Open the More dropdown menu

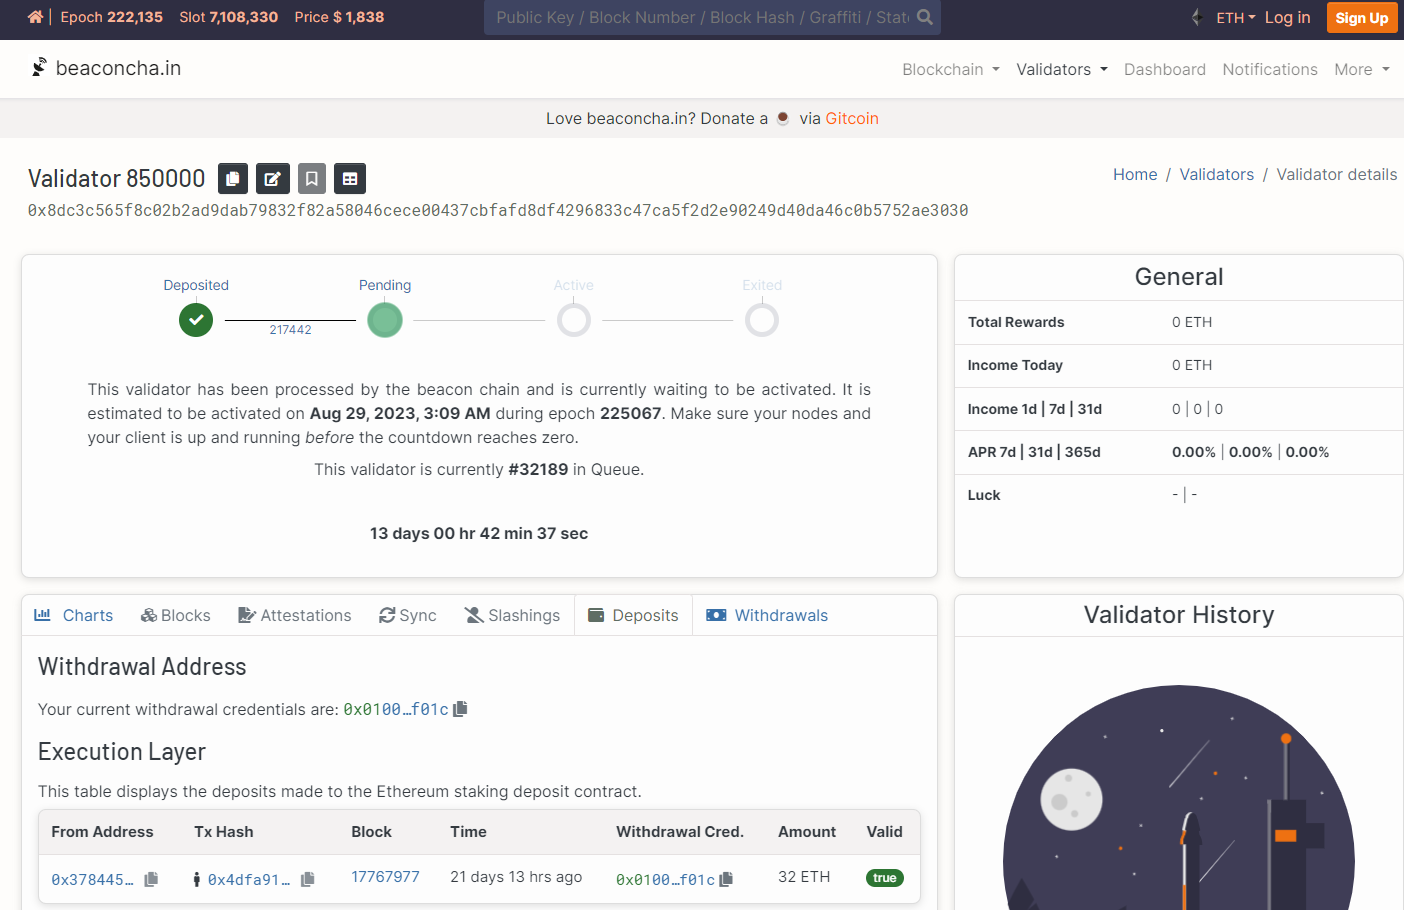pos(1361,69)
